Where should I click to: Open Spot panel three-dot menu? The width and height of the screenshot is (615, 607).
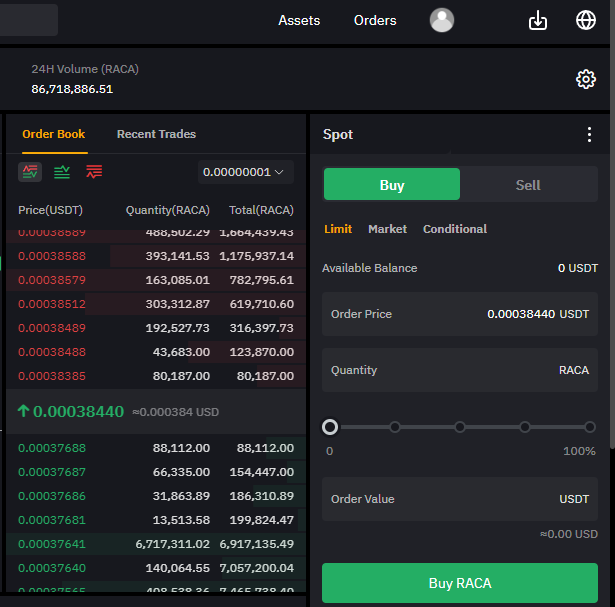point(589,134)
